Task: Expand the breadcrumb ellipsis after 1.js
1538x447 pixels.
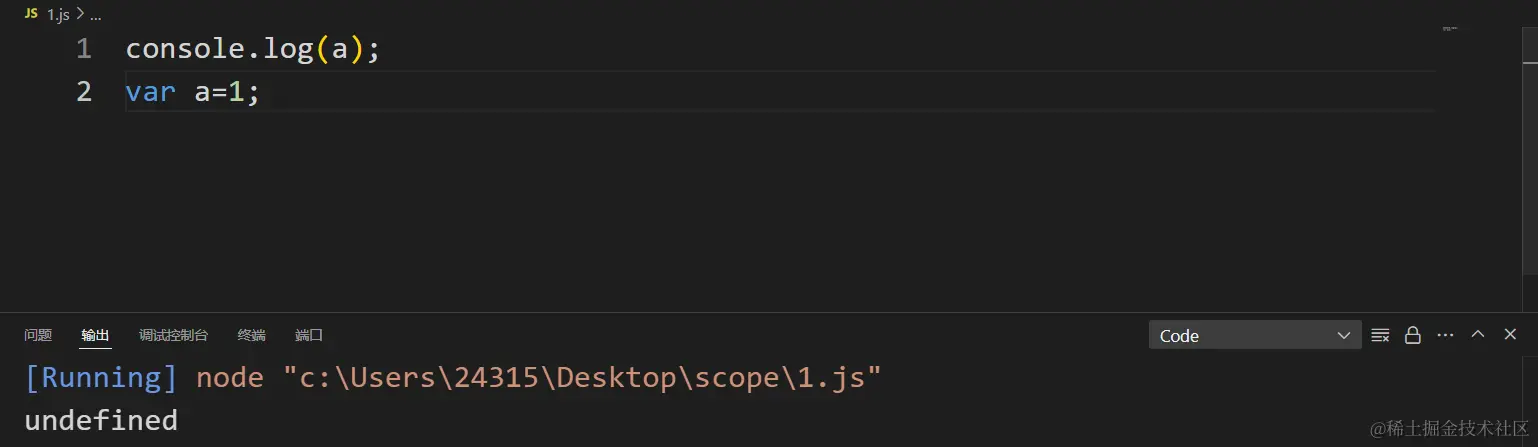Action: click(96, 15)
